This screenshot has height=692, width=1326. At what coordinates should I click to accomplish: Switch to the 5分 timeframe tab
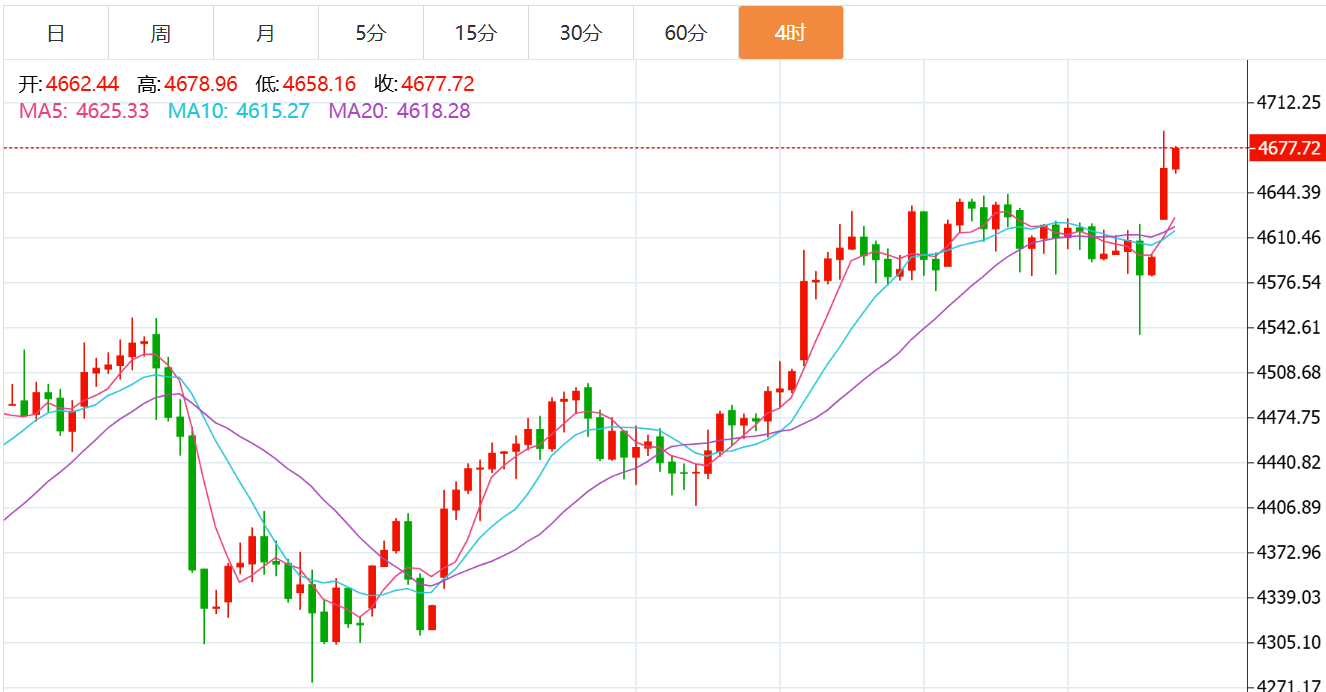point(370,33)
